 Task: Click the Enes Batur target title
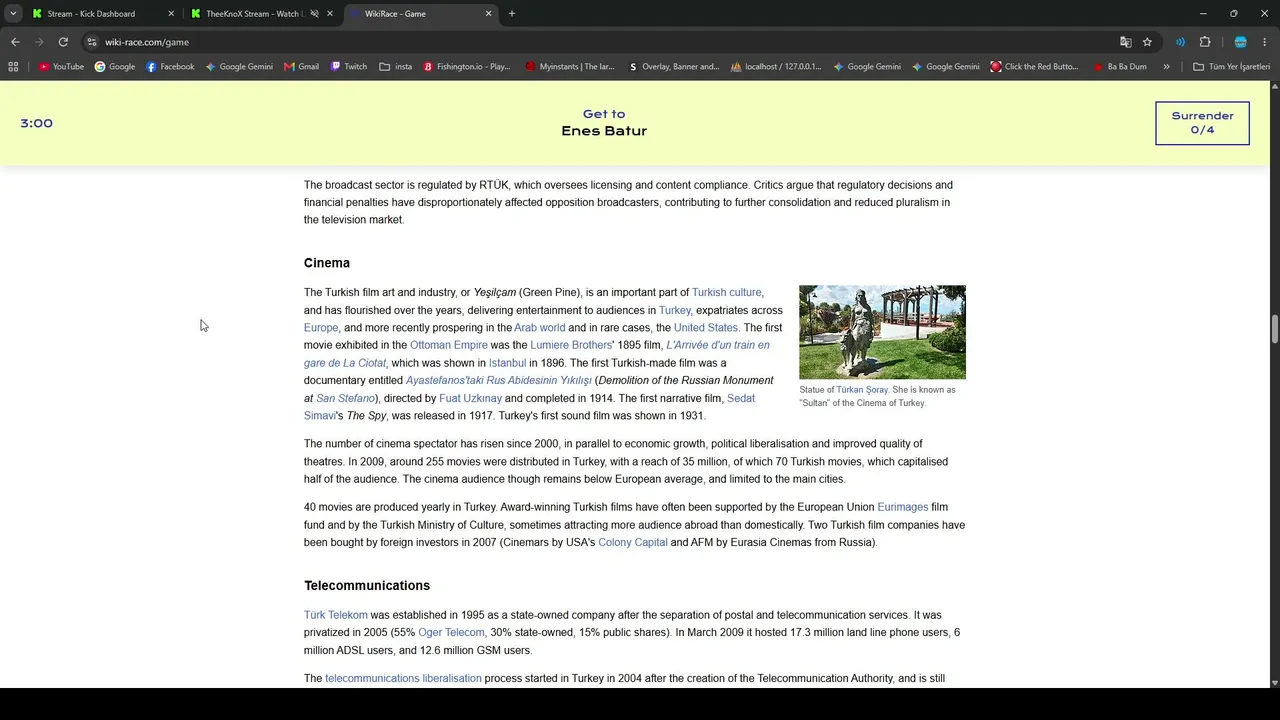604,131
